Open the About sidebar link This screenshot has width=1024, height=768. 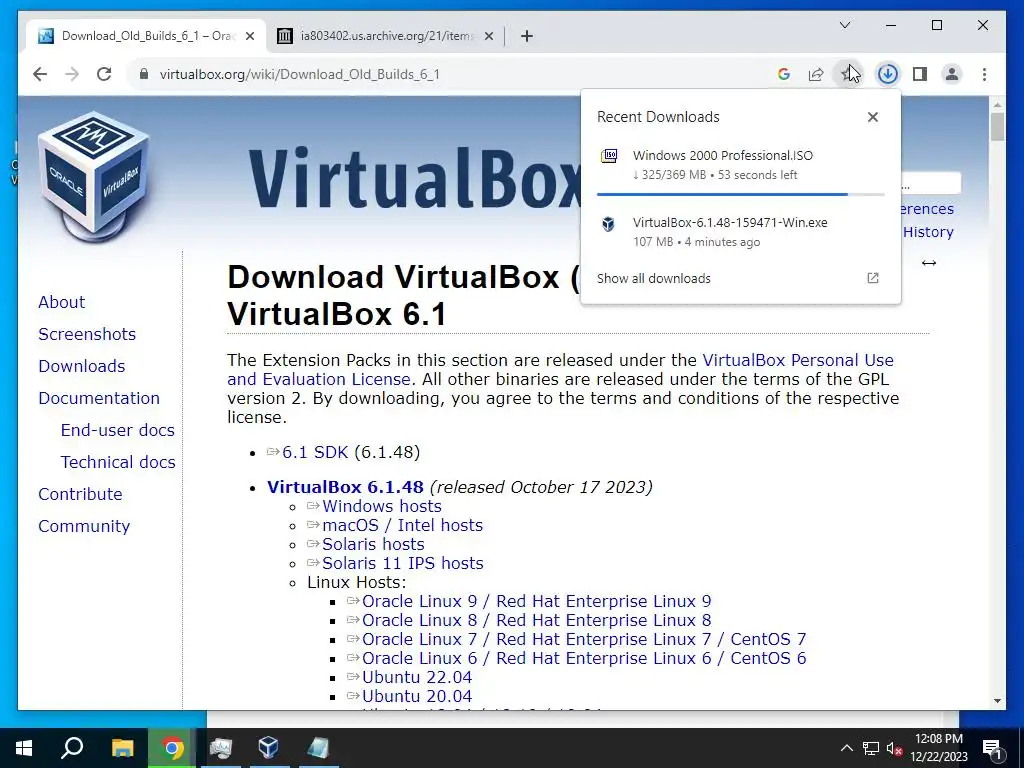[61, 302]
